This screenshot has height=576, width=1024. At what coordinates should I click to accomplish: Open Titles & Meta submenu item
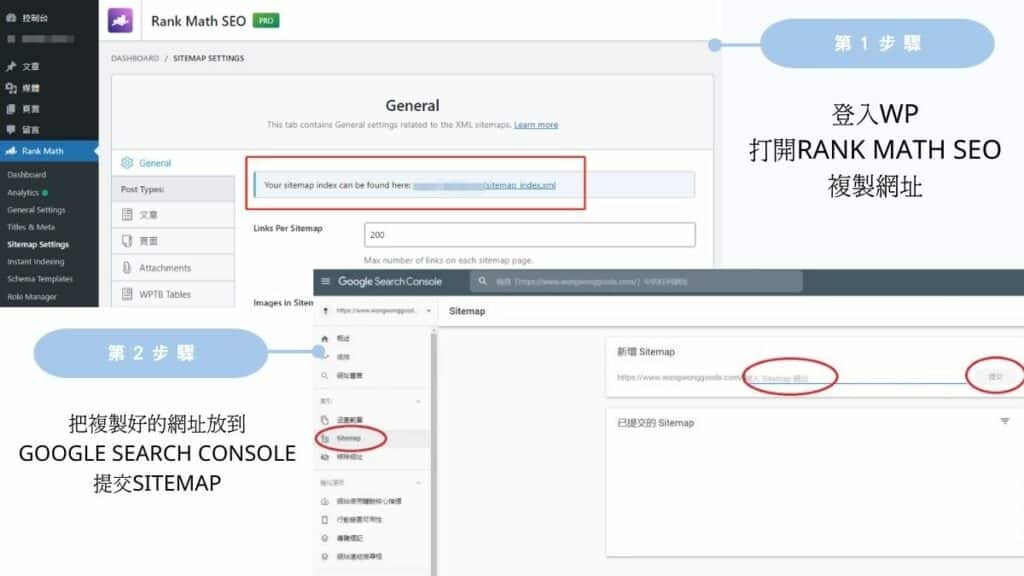(31, 227)
